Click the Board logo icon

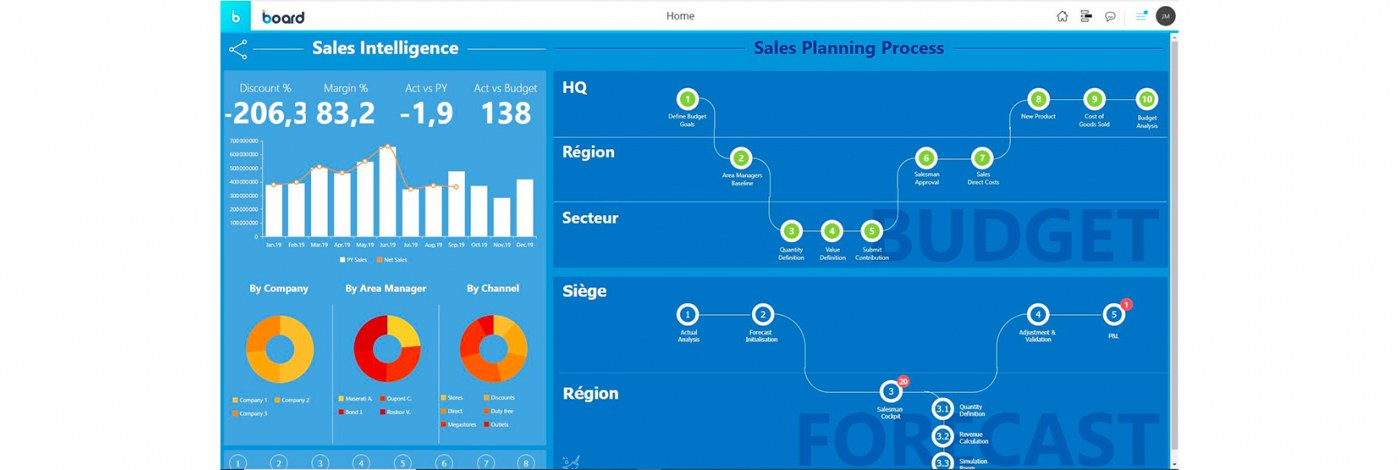click(235, 16)
